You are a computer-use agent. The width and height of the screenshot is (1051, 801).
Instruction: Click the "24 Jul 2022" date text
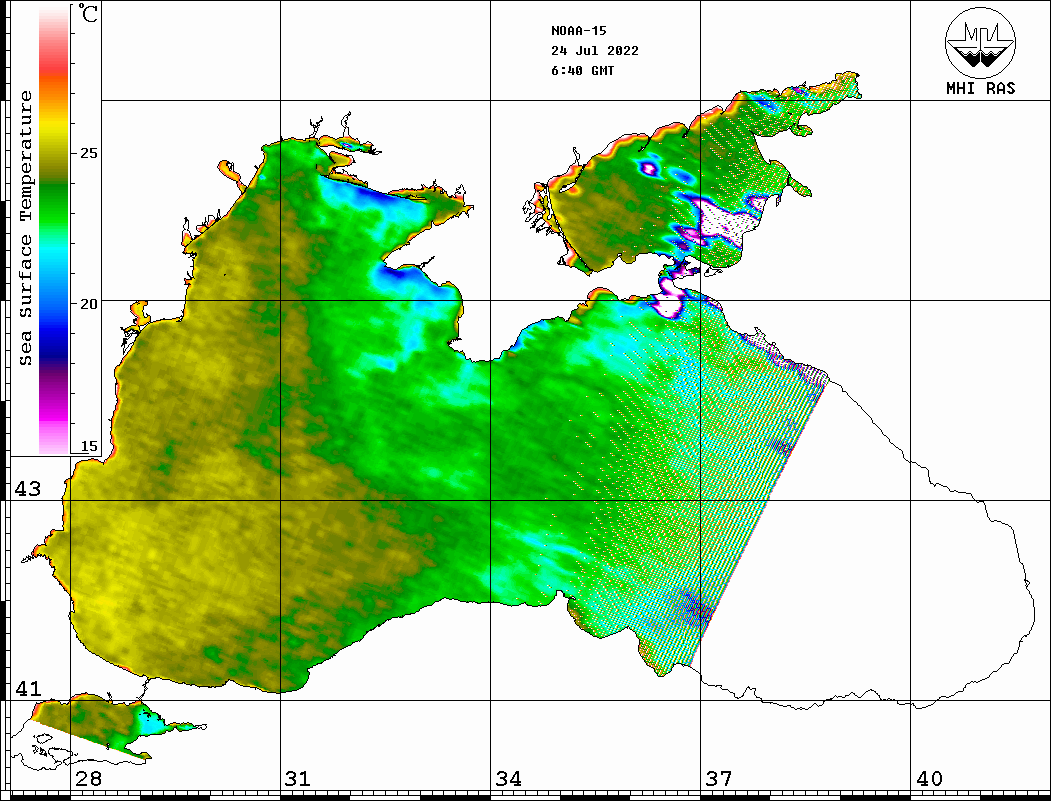point(595,51)
